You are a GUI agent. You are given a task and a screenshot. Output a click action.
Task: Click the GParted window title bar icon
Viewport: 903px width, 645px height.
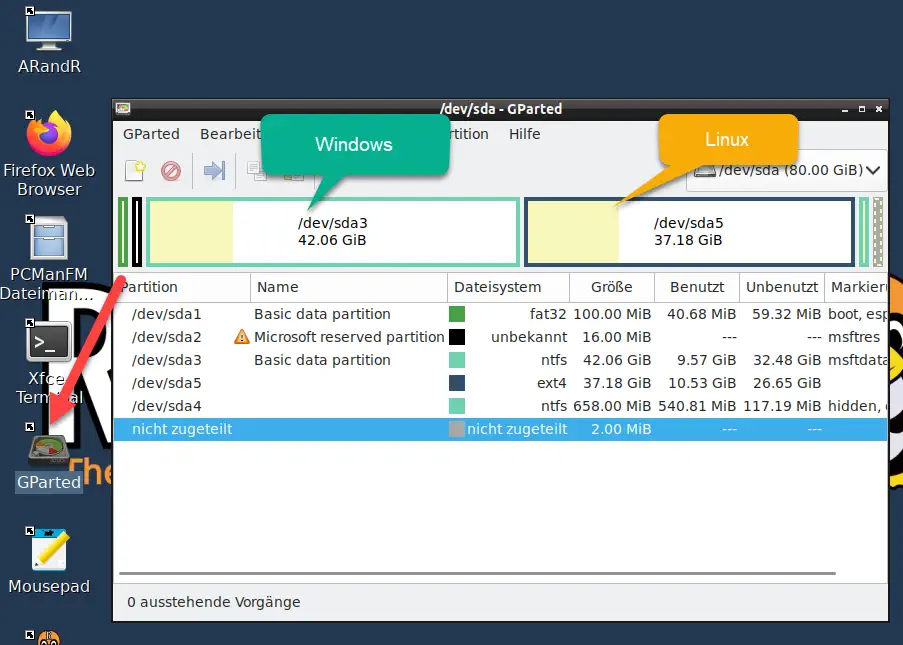pyautogui.click(x=123, y=108)
